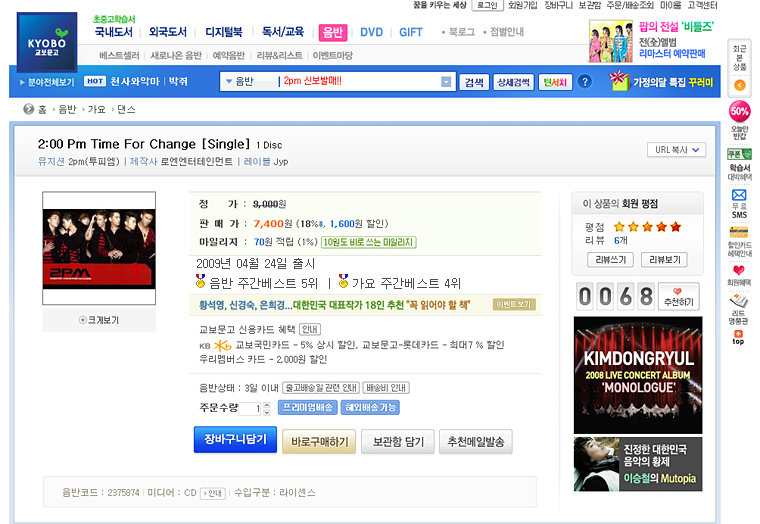Viewport: 760px width, 524px height.
Task: Open the 이벤트보기 button
Action: coord(514,304)
